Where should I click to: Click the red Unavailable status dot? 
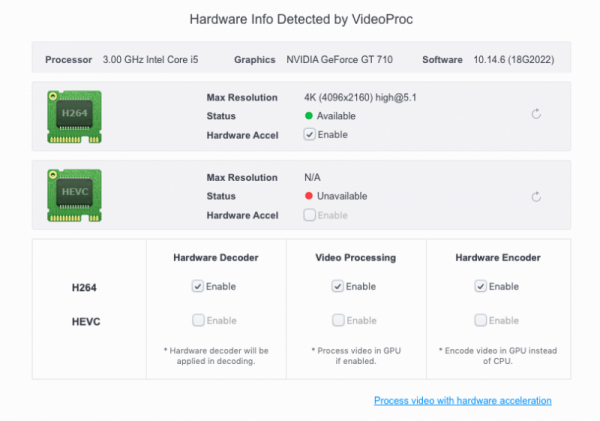(x=309, y=197)
